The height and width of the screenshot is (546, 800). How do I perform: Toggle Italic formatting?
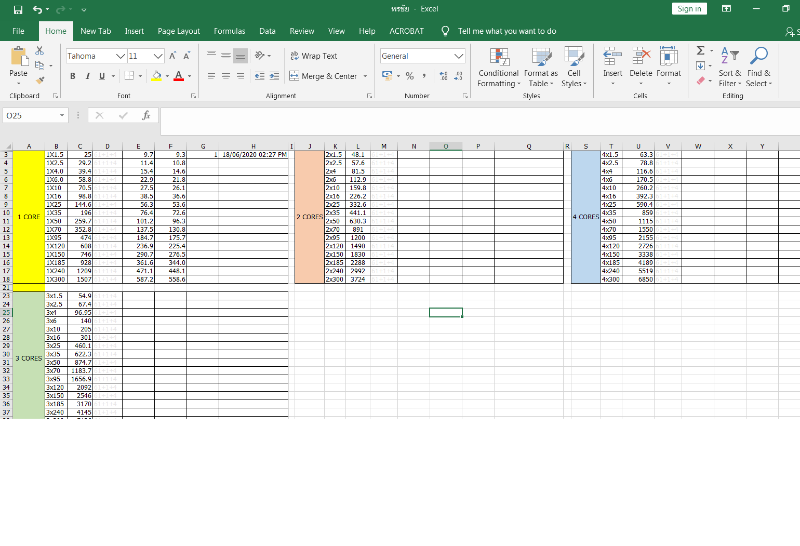87,76
